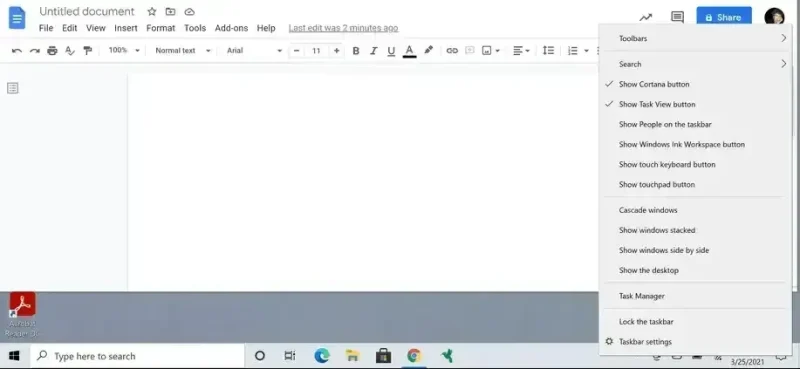Open the activity dashboard trend icon
Image resolution: width=800 pixels, height=369 pixels.
pos(646,17)
